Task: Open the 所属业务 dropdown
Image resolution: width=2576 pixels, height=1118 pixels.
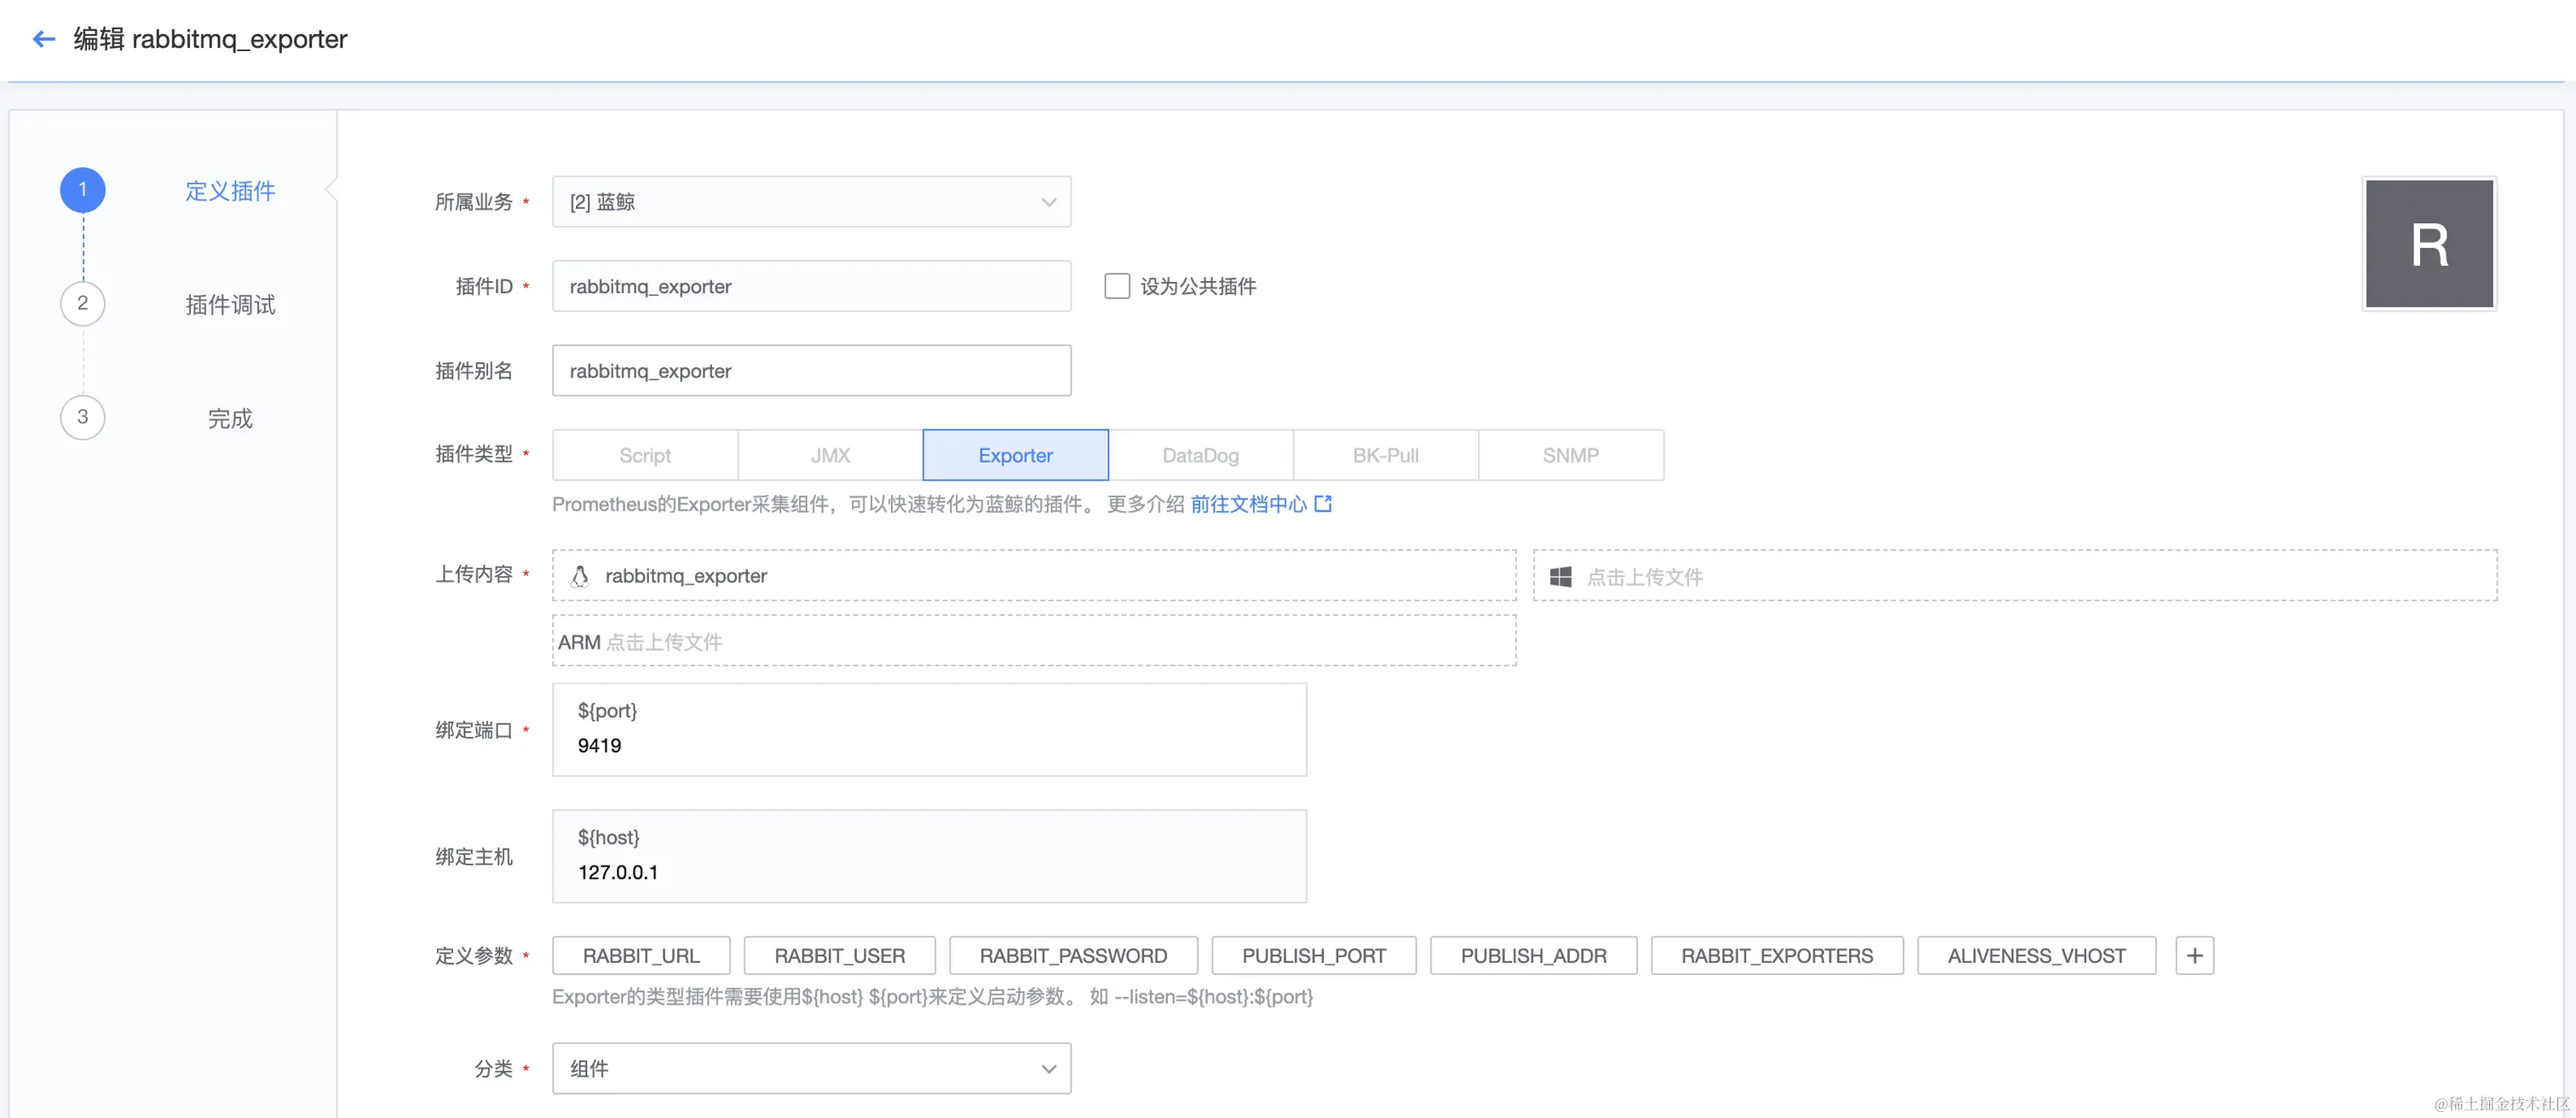Action: point(811,202)
